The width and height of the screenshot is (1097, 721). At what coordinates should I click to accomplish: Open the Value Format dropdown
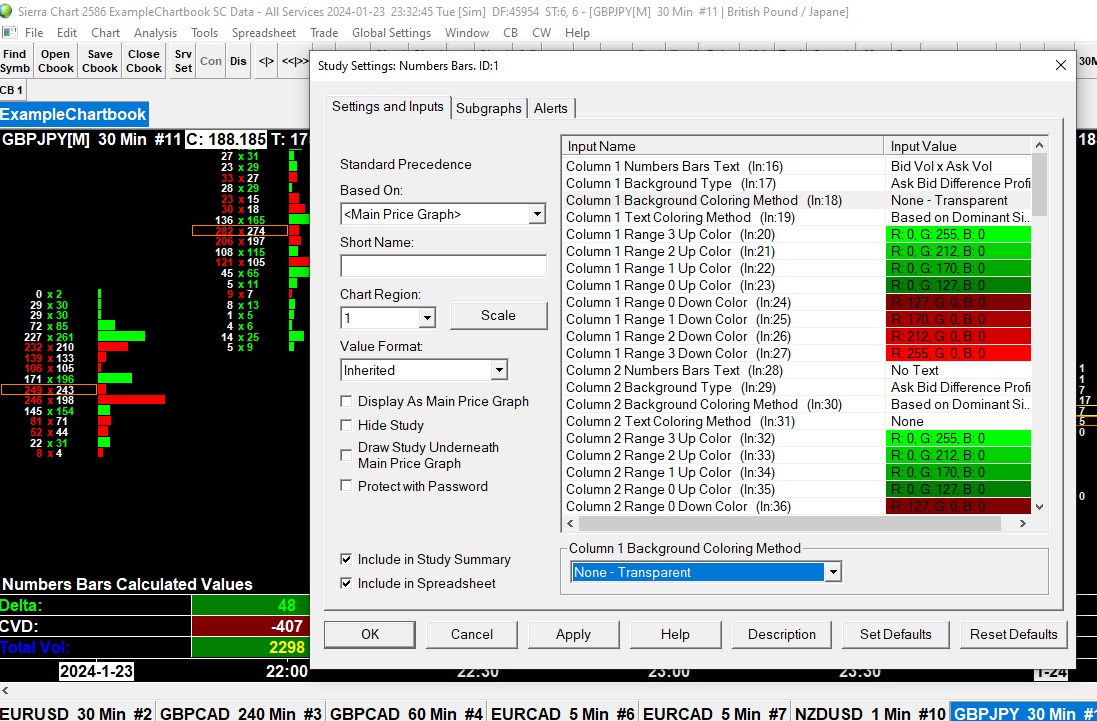tap(499, 370)
